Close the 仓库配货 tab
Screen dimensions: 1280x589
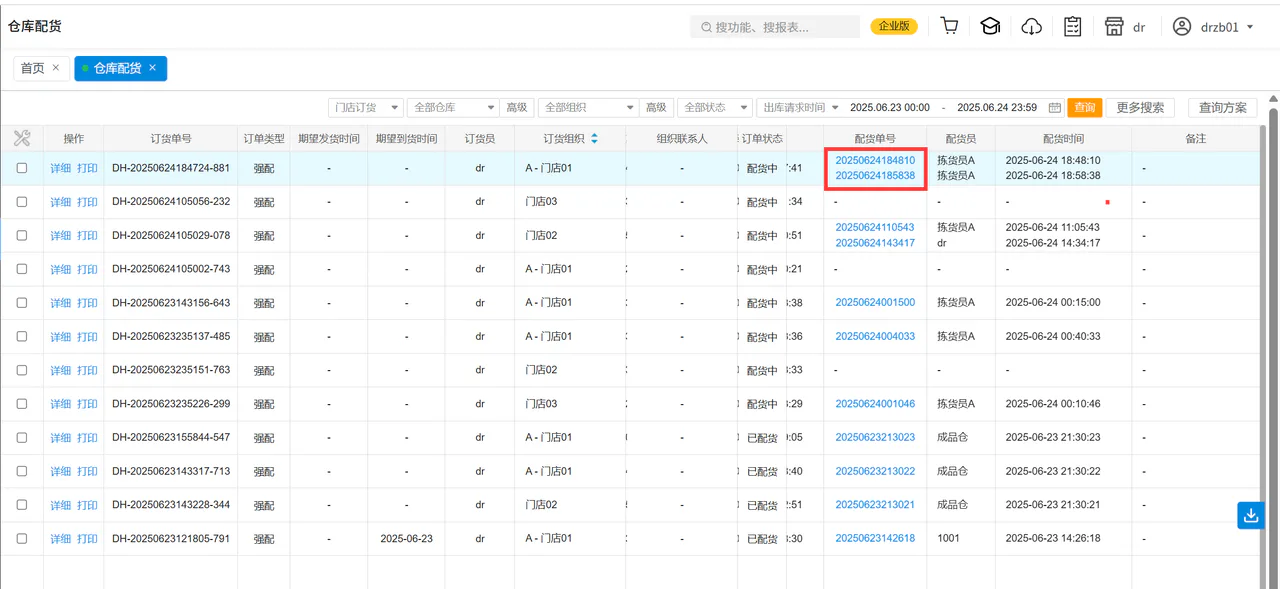152,68
